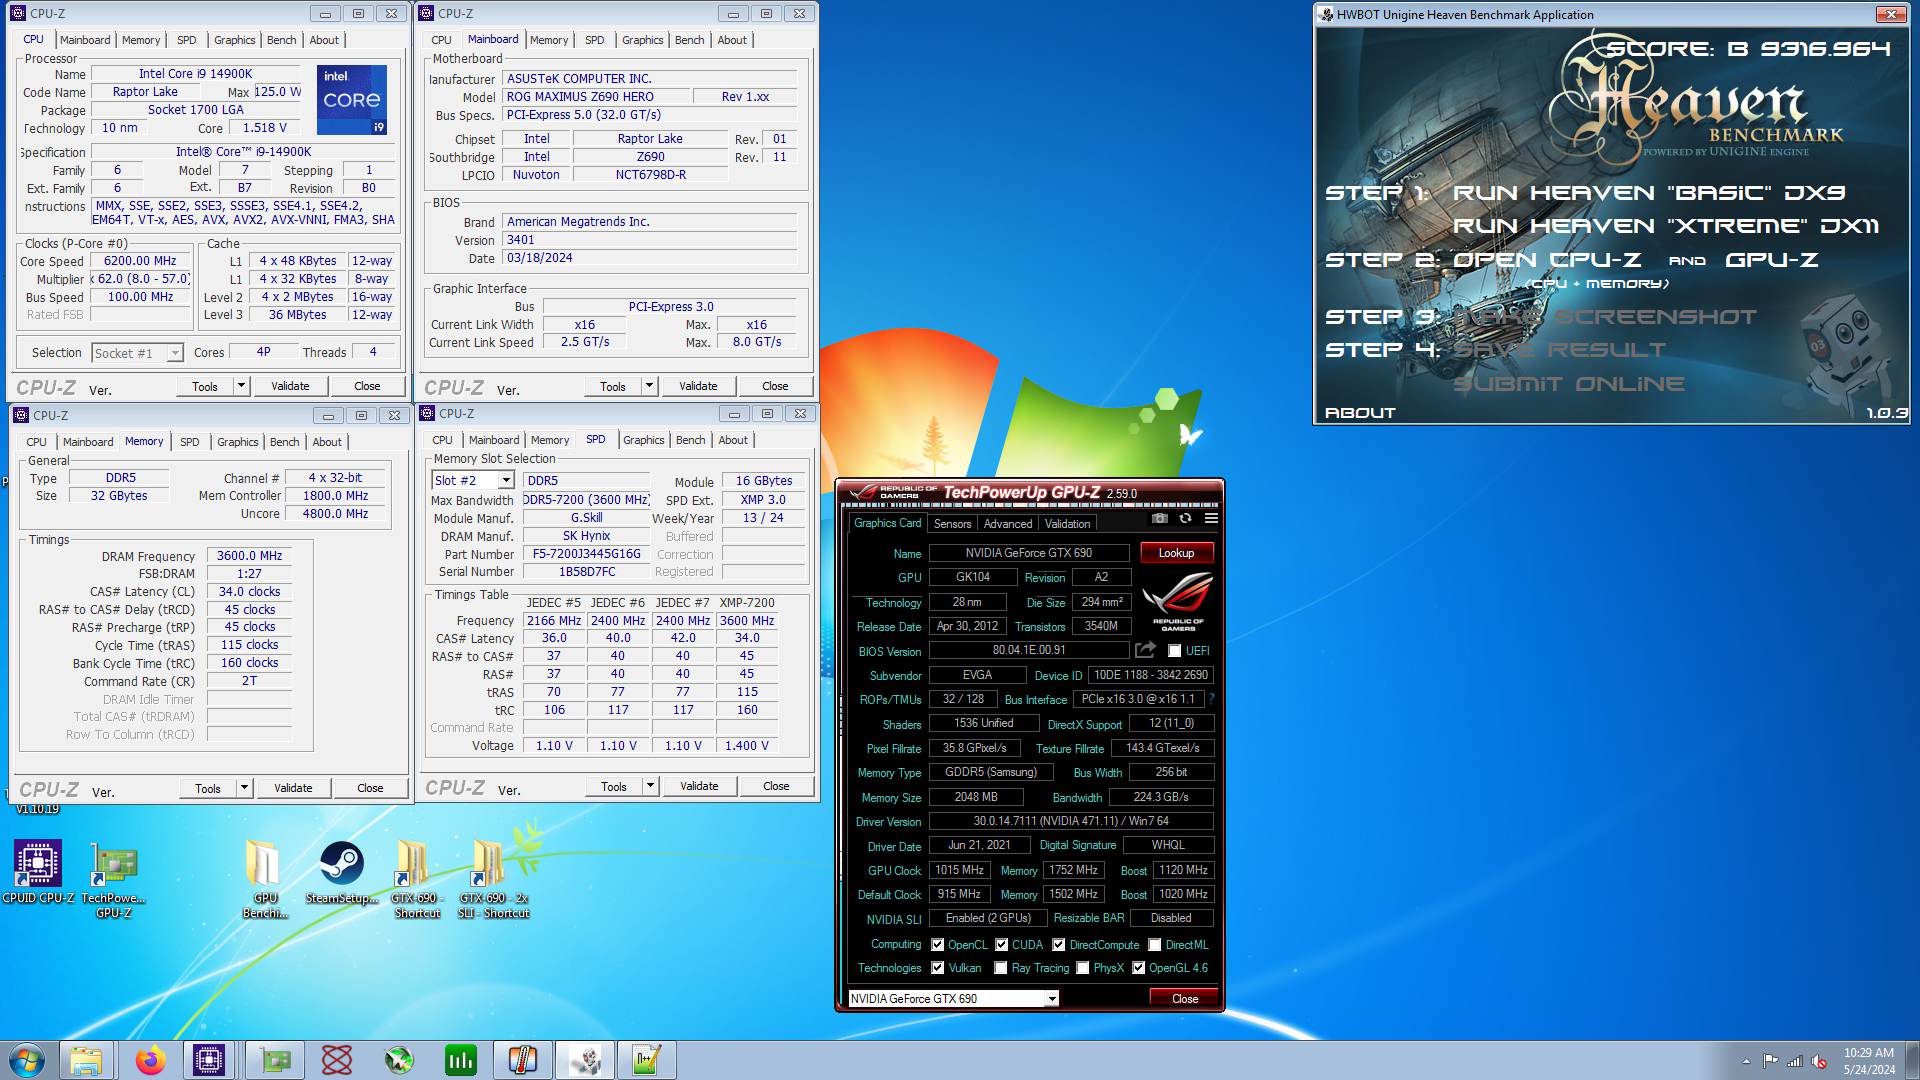1920x1080 pixels.
Task: Click the GPU-Z screenshot camera icon
Action: click(1159, 518)
